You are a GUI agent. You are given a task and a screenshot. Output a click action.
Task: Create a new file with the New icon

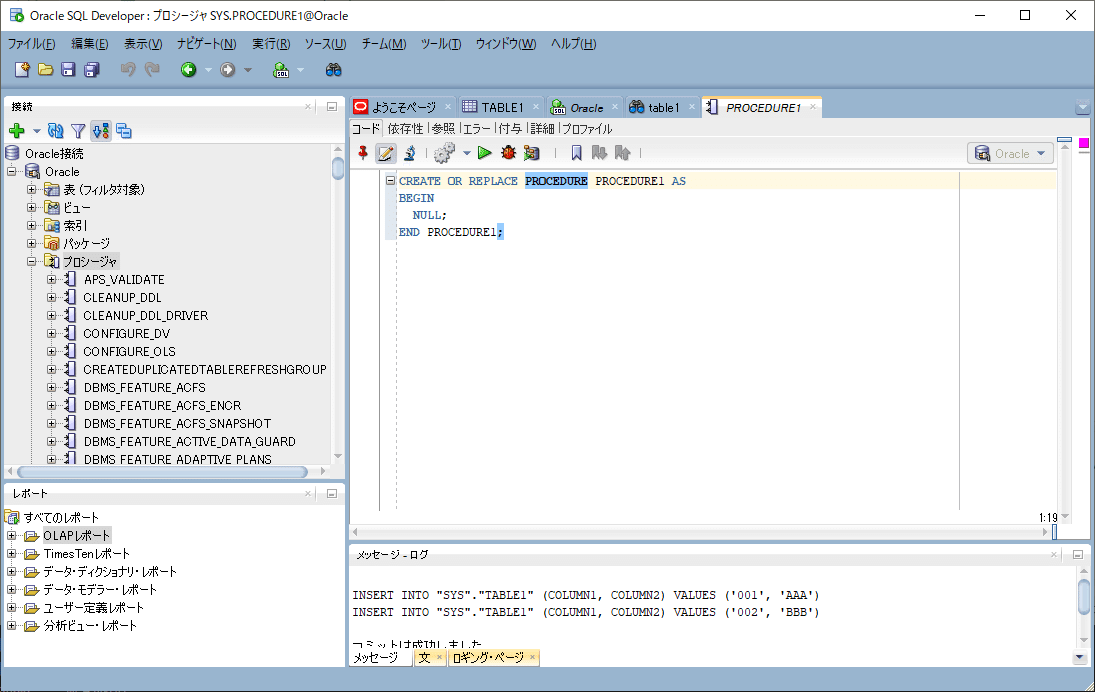(x=22, y=69)
